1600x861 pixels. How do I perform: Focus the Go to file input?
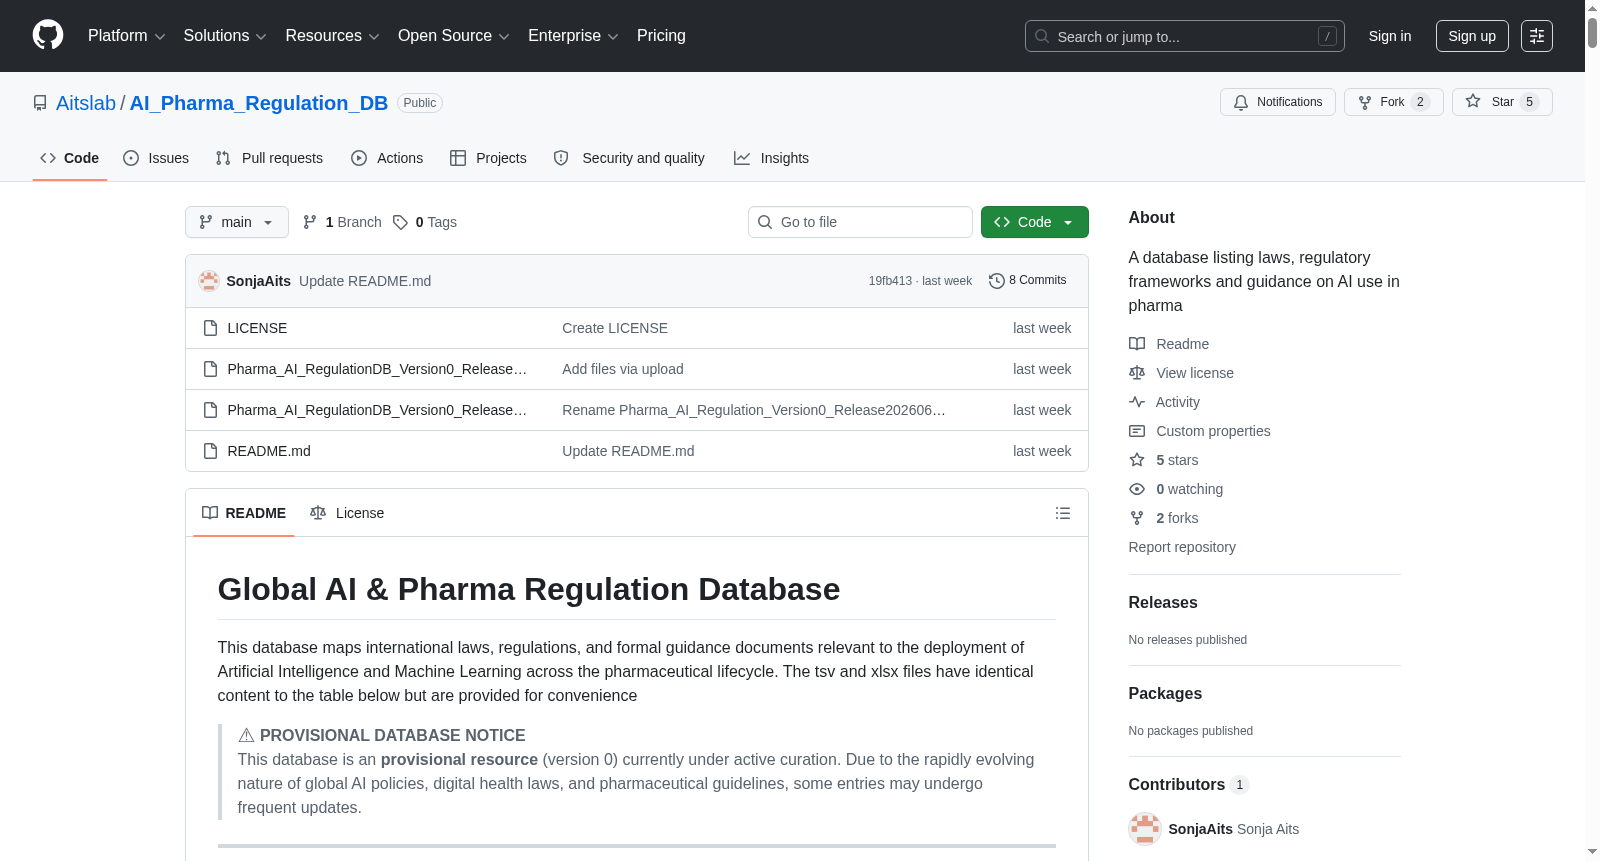(860, 222)
